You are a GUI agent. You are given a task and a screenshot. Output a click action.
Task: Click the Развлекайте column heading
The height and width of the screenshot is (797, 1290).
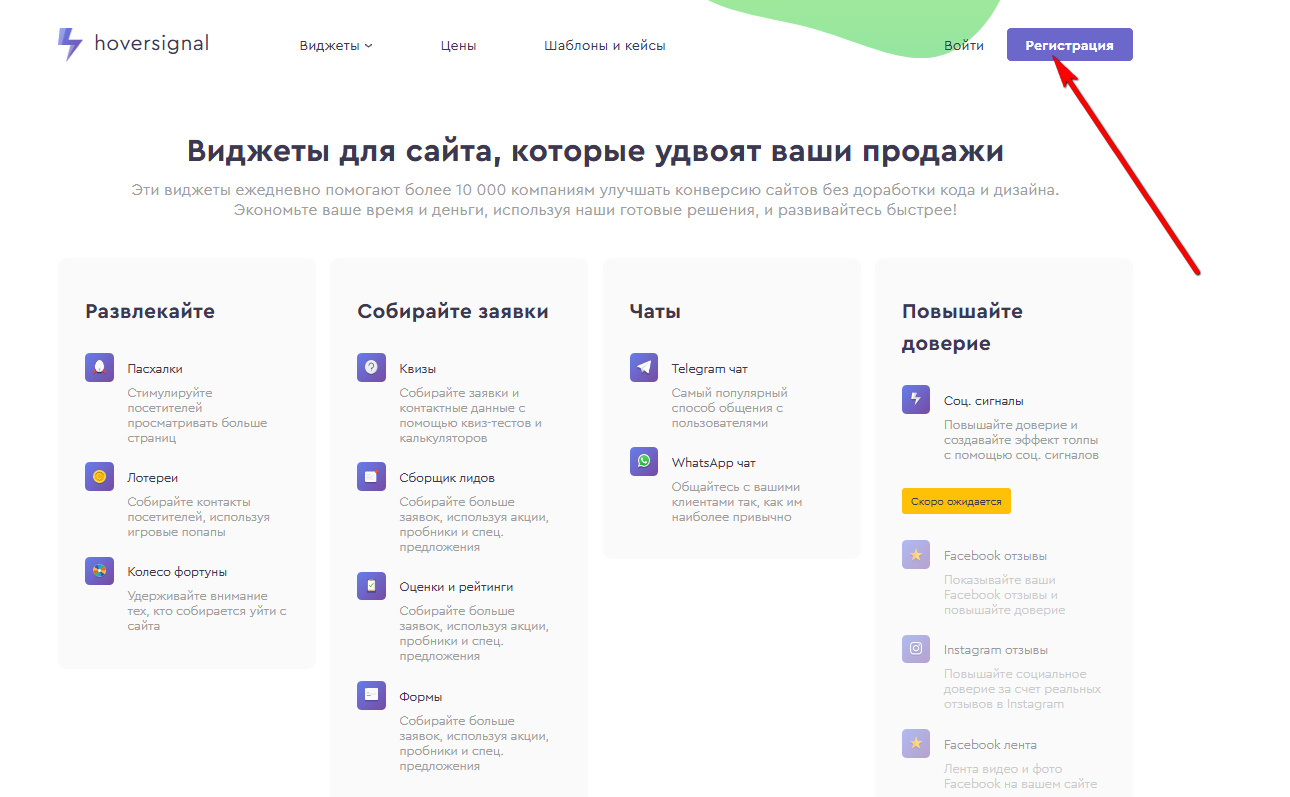pyautogui.click(x=150, y=311)
